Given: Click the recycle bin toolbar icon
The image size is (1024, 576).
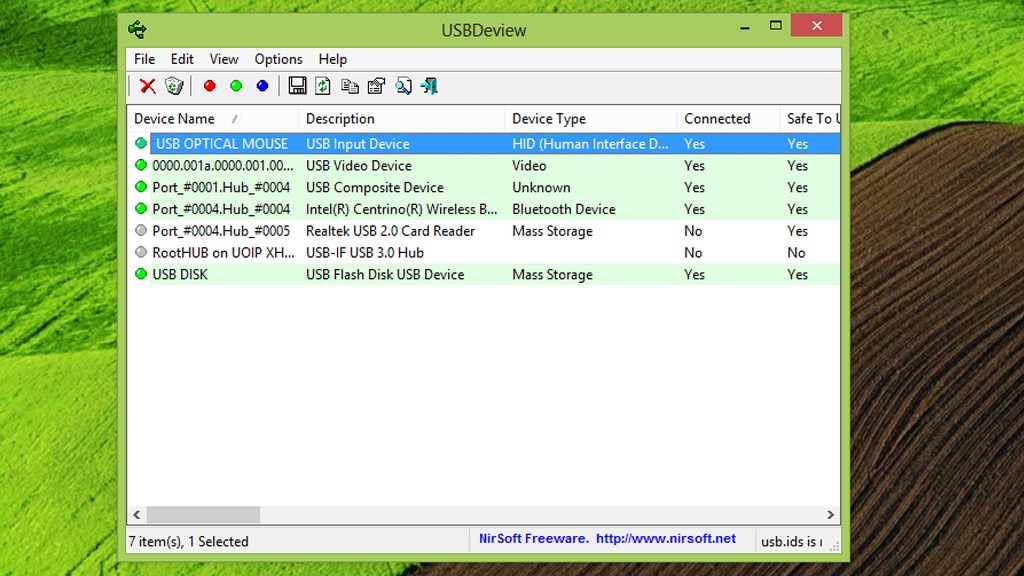Looking at the screenshot, I should click(x=174, y=86).
